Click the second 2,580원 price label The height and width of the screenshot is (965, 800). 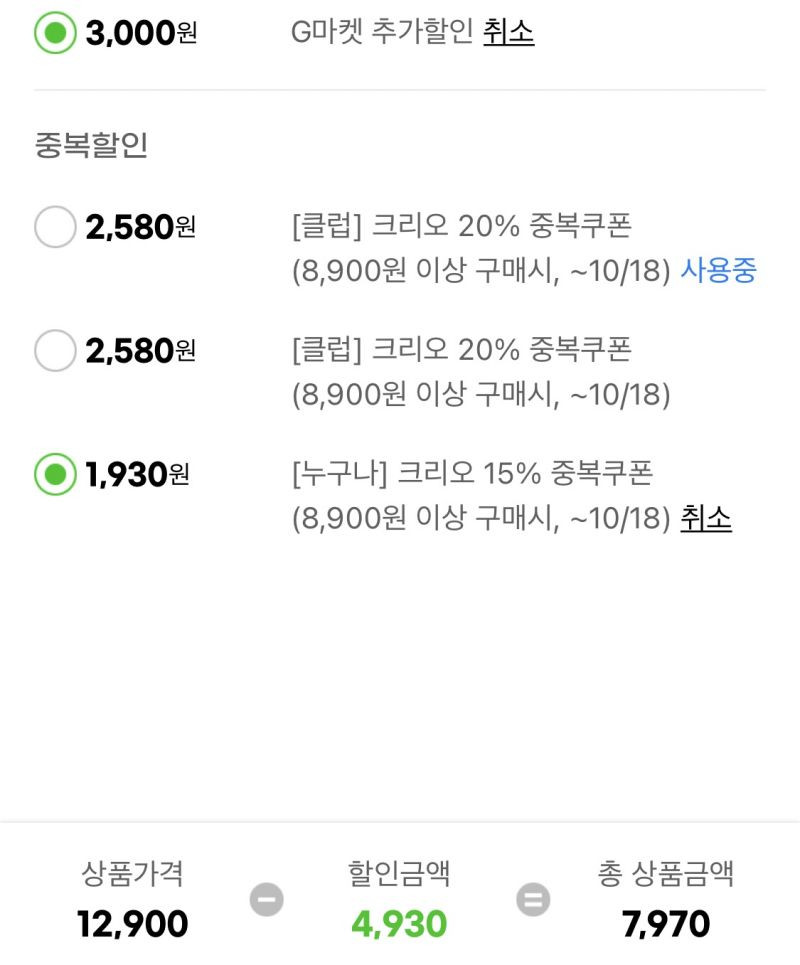pos(140,351)
